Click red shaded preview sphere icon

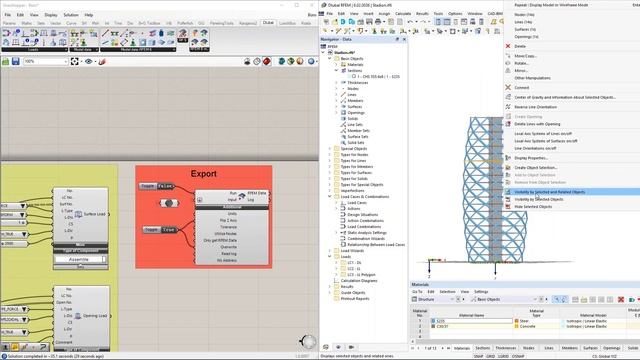coord(267,61)
